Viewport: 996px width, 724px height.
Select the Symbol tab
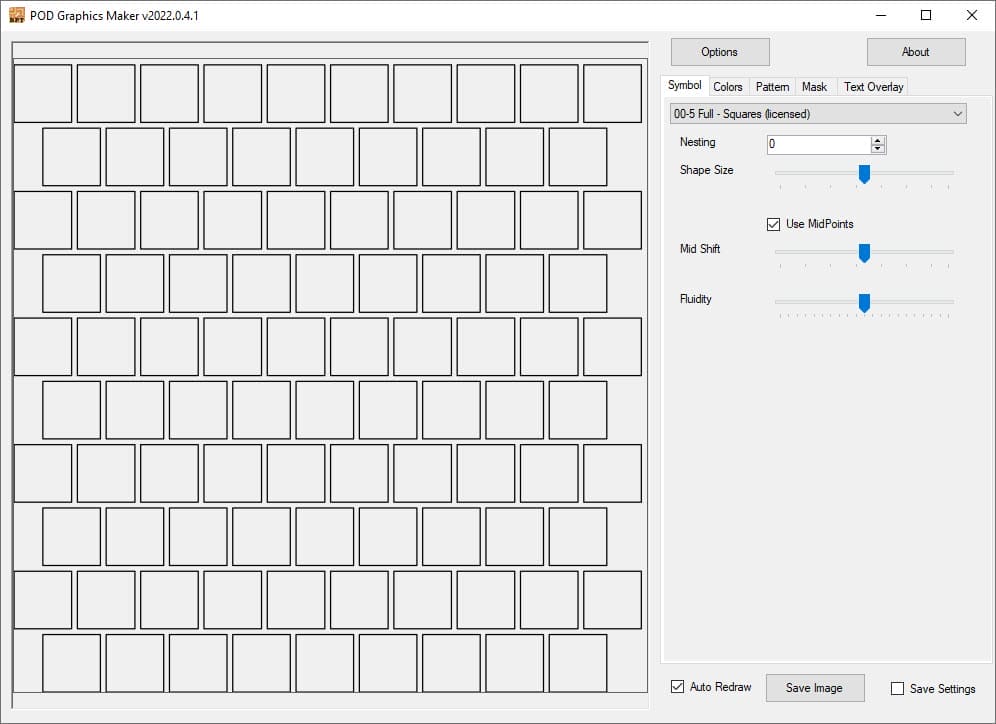(685, 86)
